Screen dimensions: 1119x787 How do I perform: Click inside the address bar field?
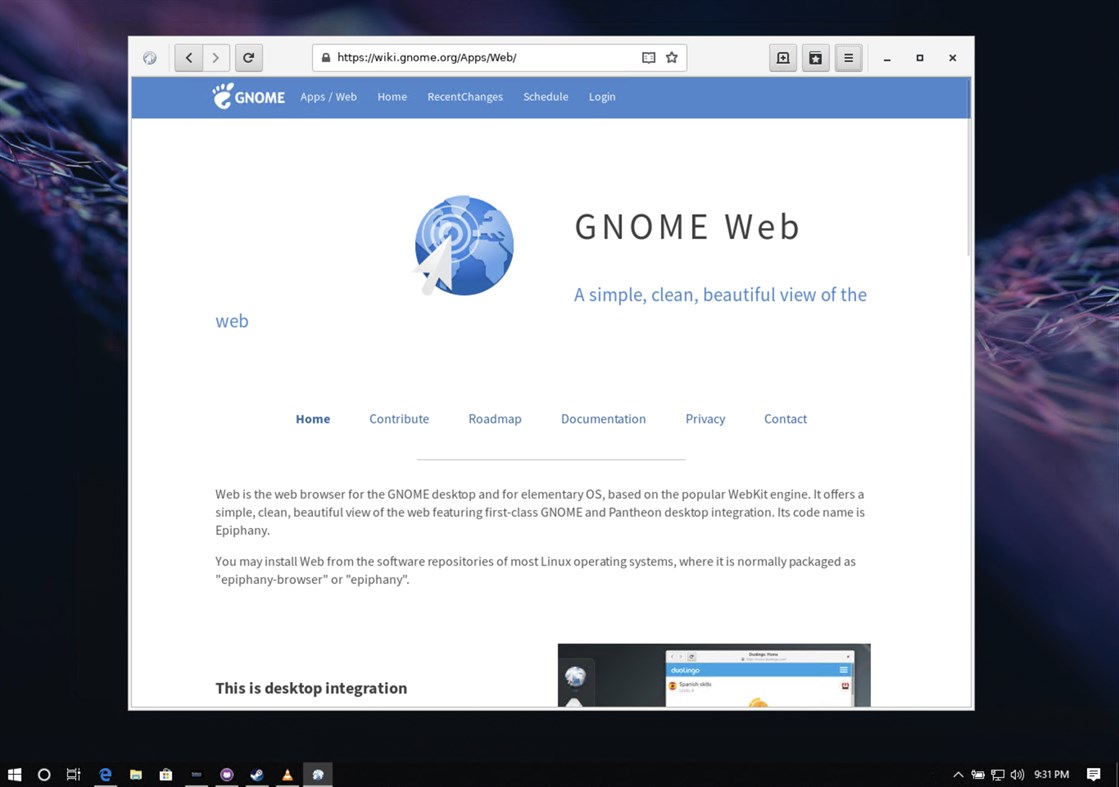480,57
